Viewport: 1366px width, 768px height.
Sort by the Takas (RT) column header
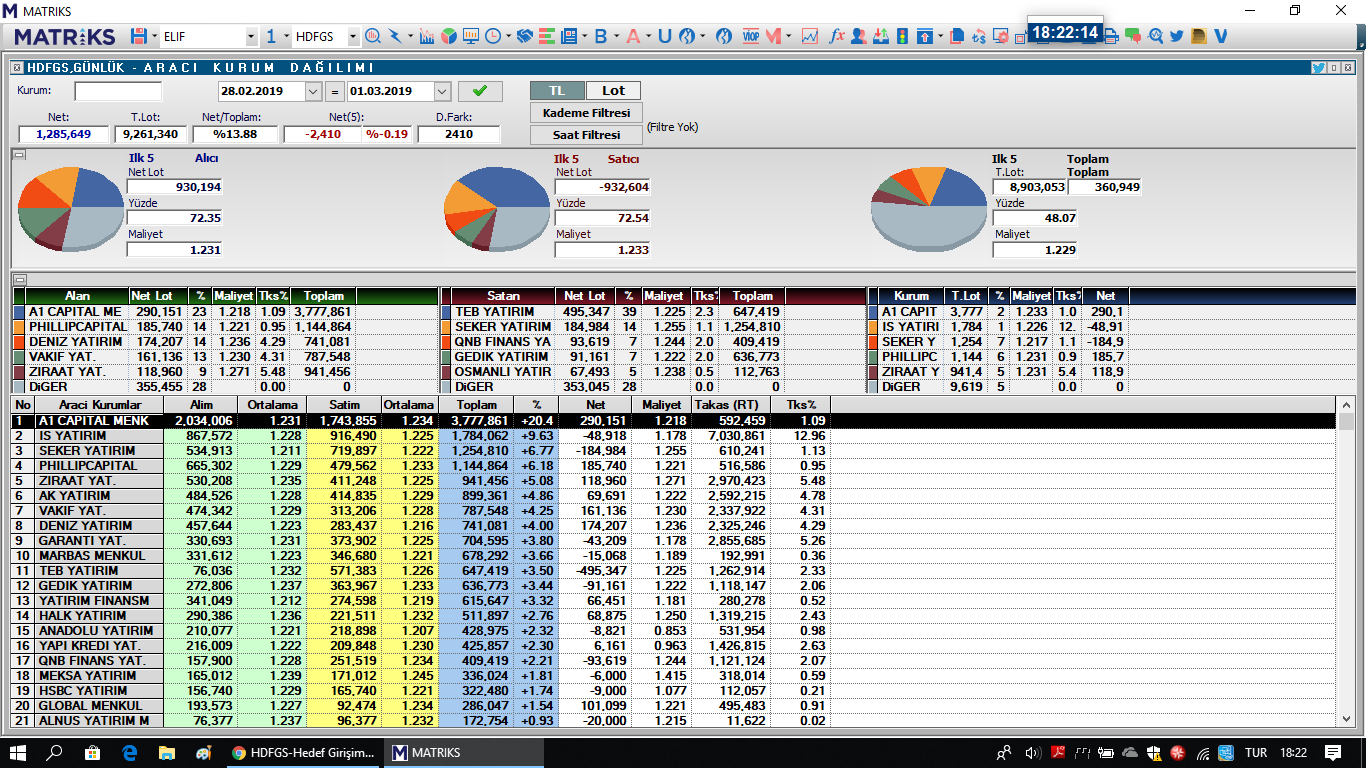coord(729,404)
